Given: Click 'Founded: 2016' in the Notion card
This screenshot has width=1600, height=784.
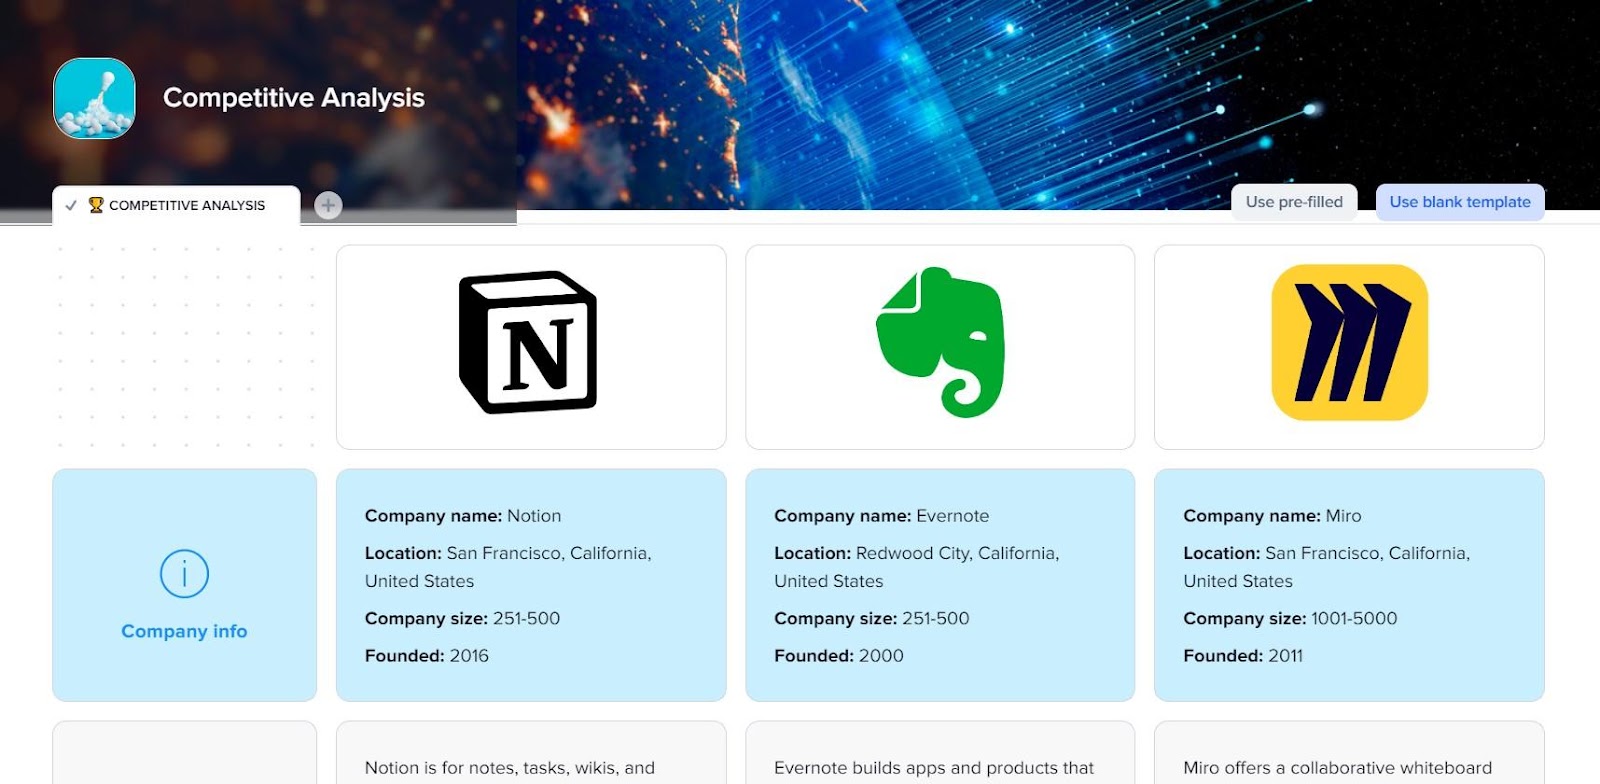Looking at the screenshot, I should [x=427, y=656].
